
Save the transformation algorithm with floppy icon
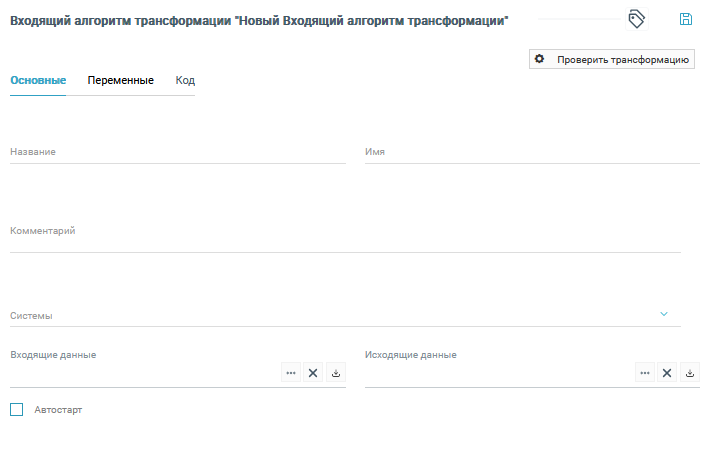click(x=686, y=19)
